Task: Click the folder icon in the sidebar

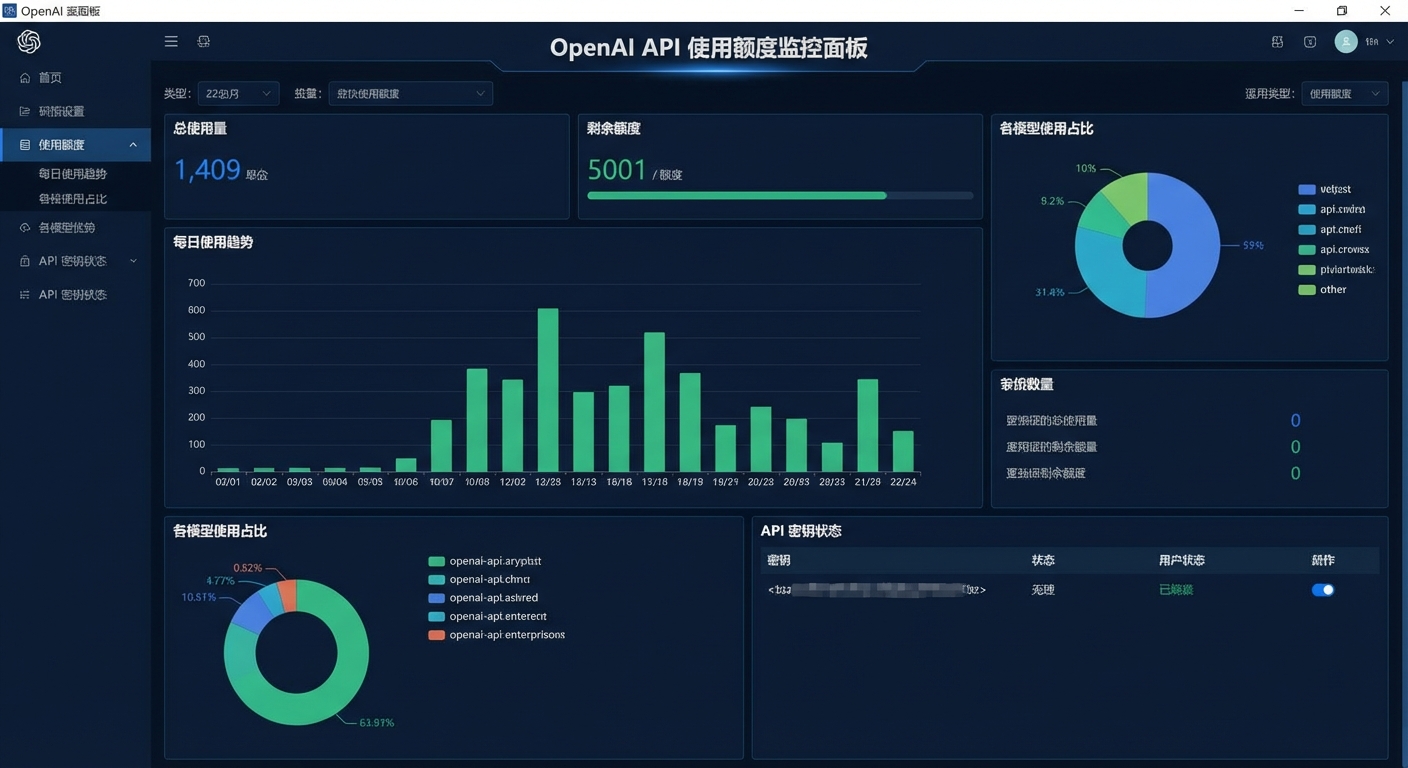Action: [x=25, y=111]
